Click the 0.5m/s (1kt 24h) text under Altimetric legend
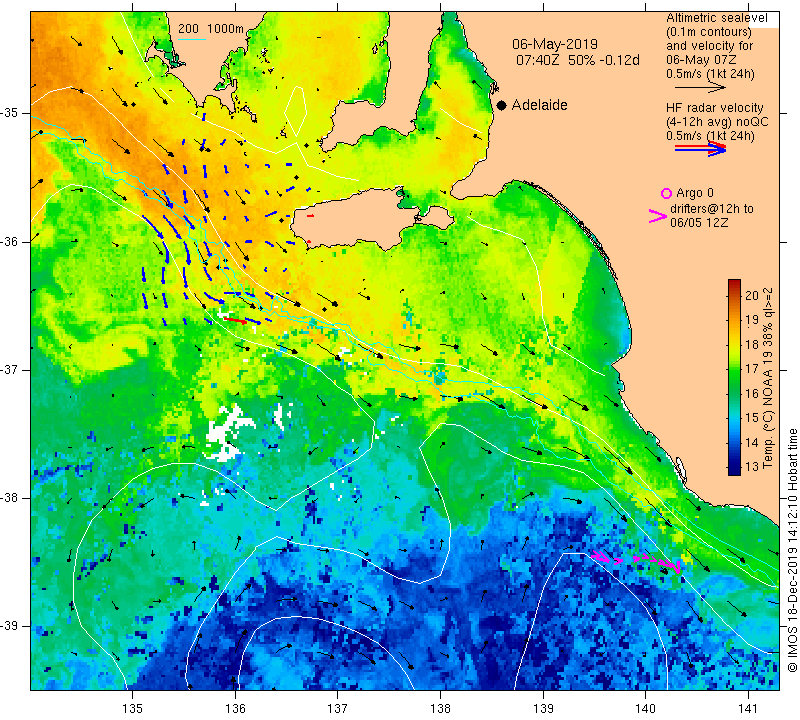 click(x=710, y=74)
